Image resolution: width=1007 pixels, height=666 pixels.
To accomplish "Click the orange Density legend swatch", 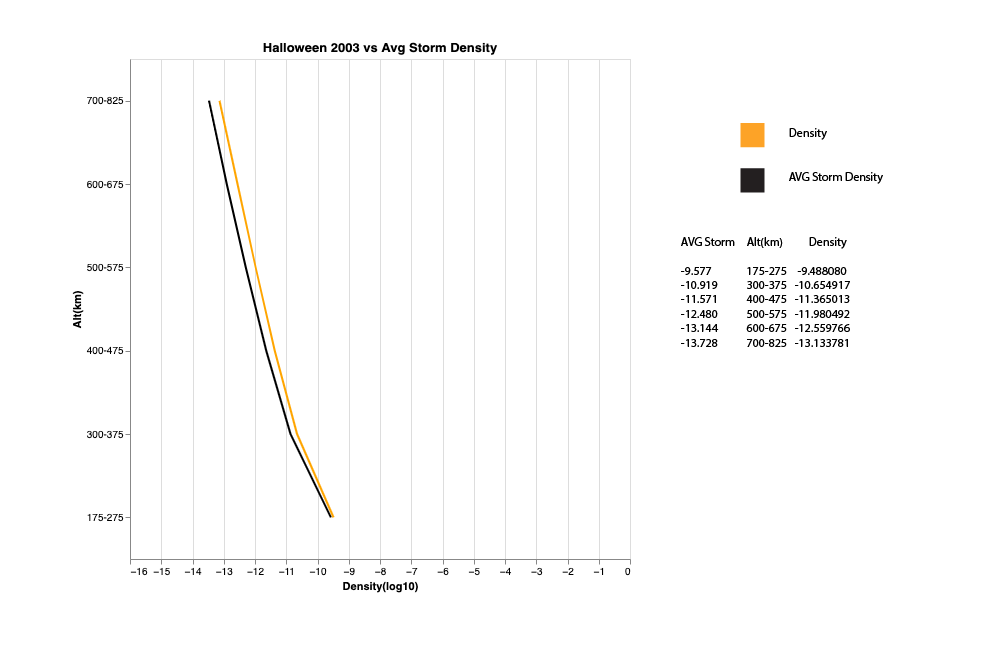I will 752,134.
